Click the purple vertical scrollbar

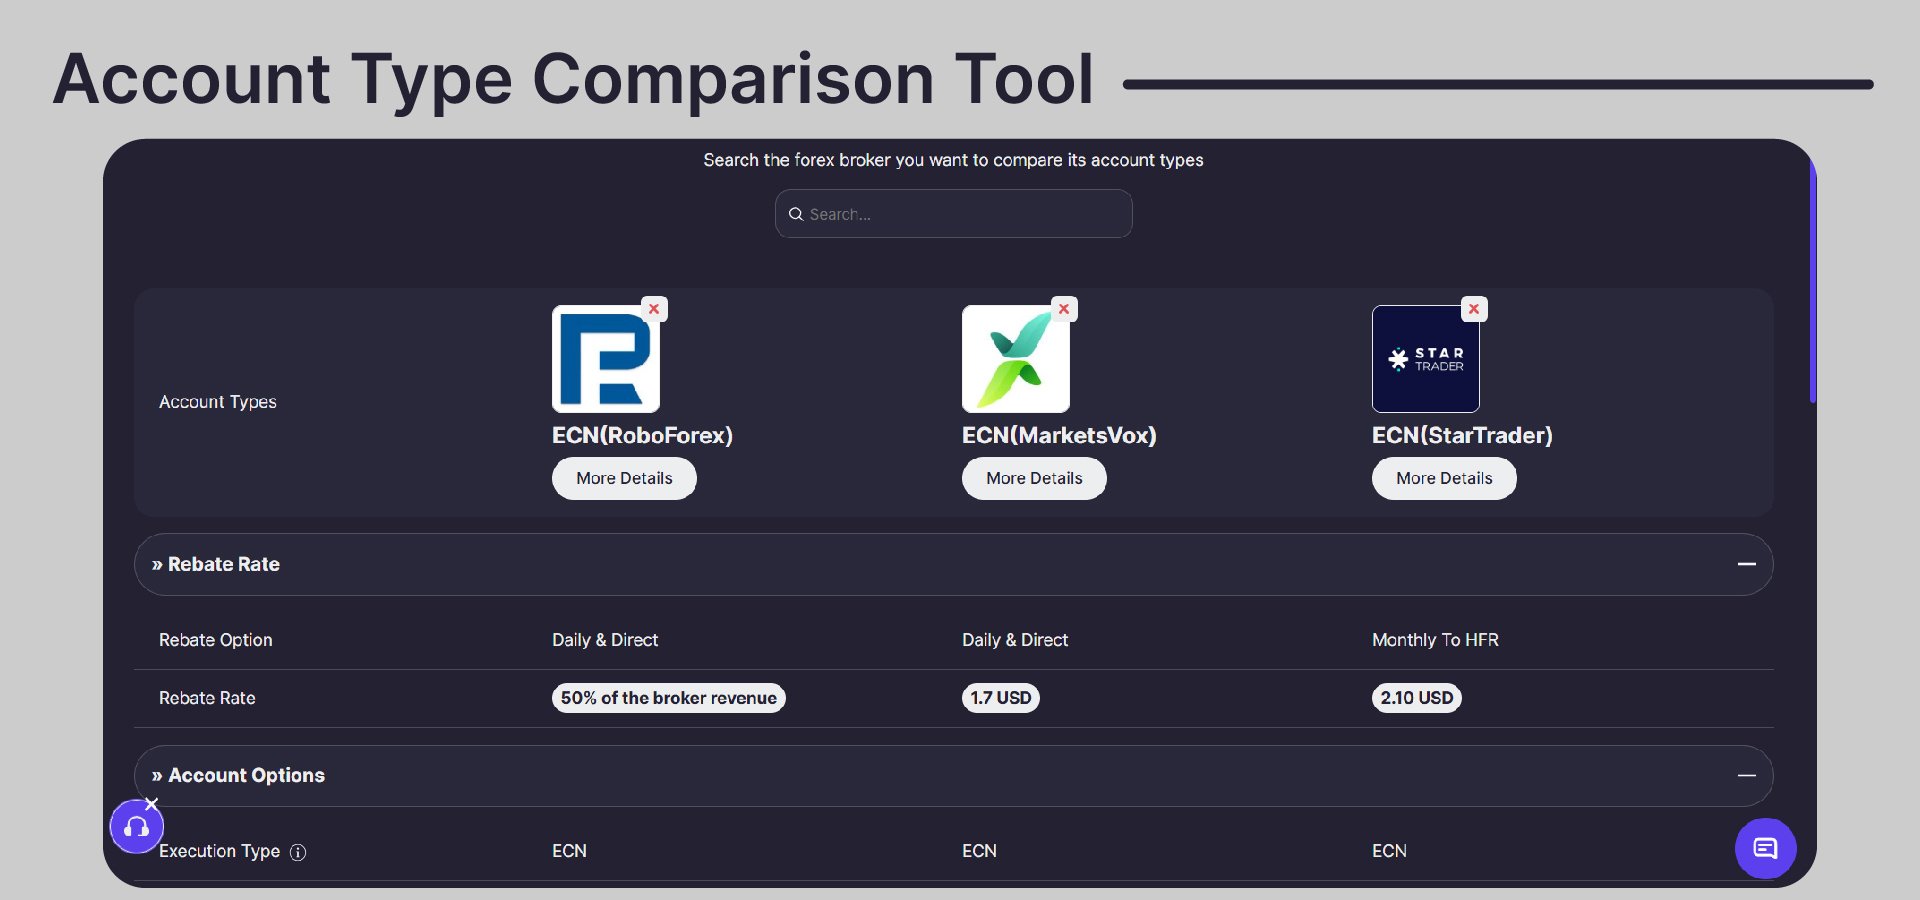(1813, 280)
